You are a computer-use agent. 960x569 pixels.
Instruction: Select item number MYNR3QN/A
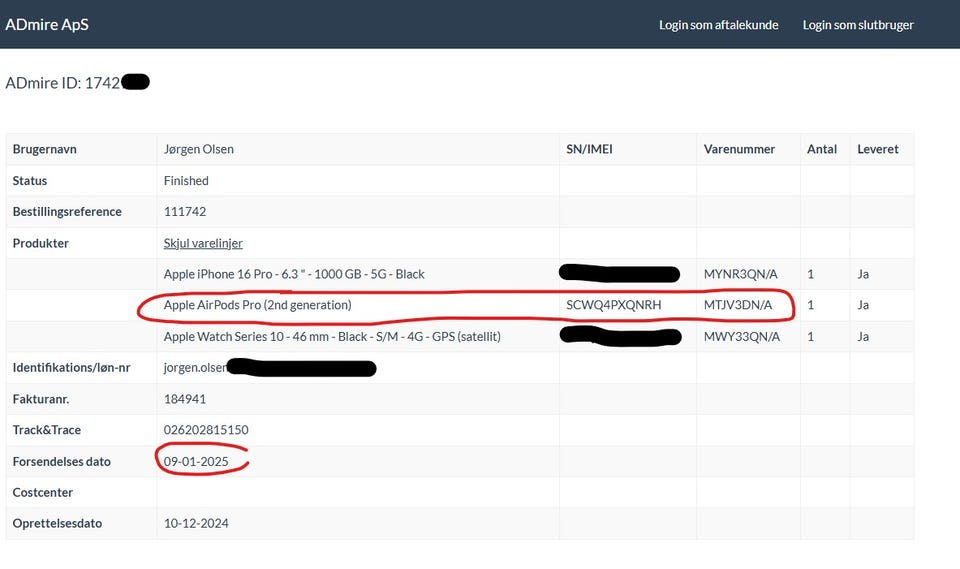pyautogui.click(x=740, y=274)
